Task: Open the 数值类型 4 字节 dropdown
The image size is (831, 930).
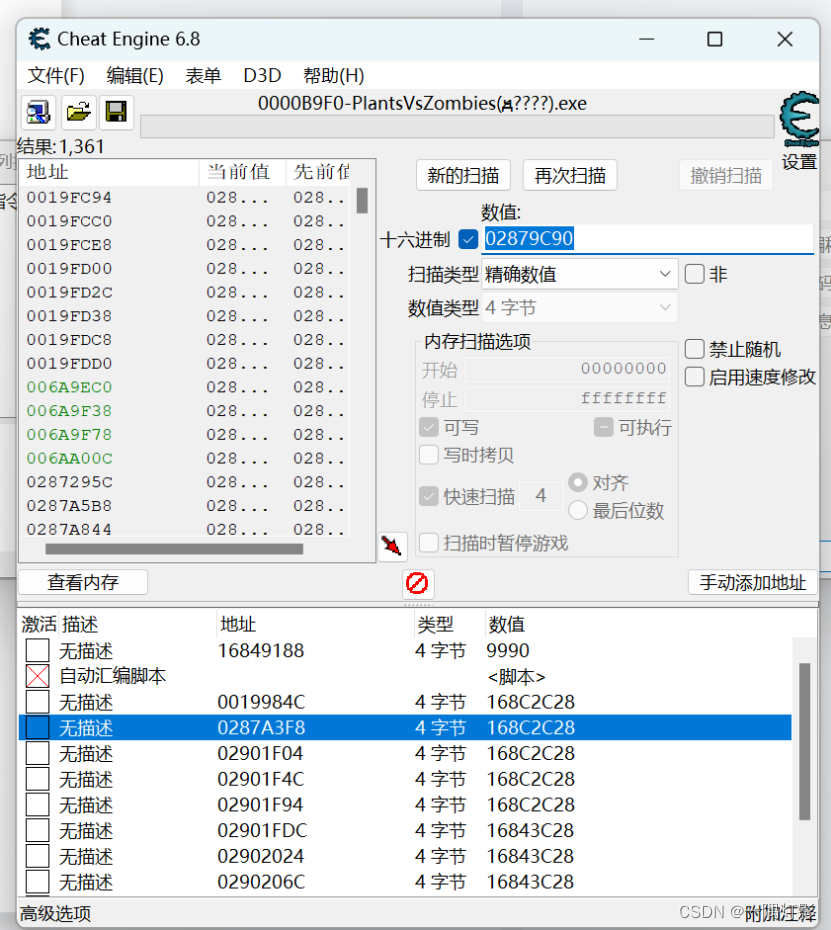Action: coord(580,308)
